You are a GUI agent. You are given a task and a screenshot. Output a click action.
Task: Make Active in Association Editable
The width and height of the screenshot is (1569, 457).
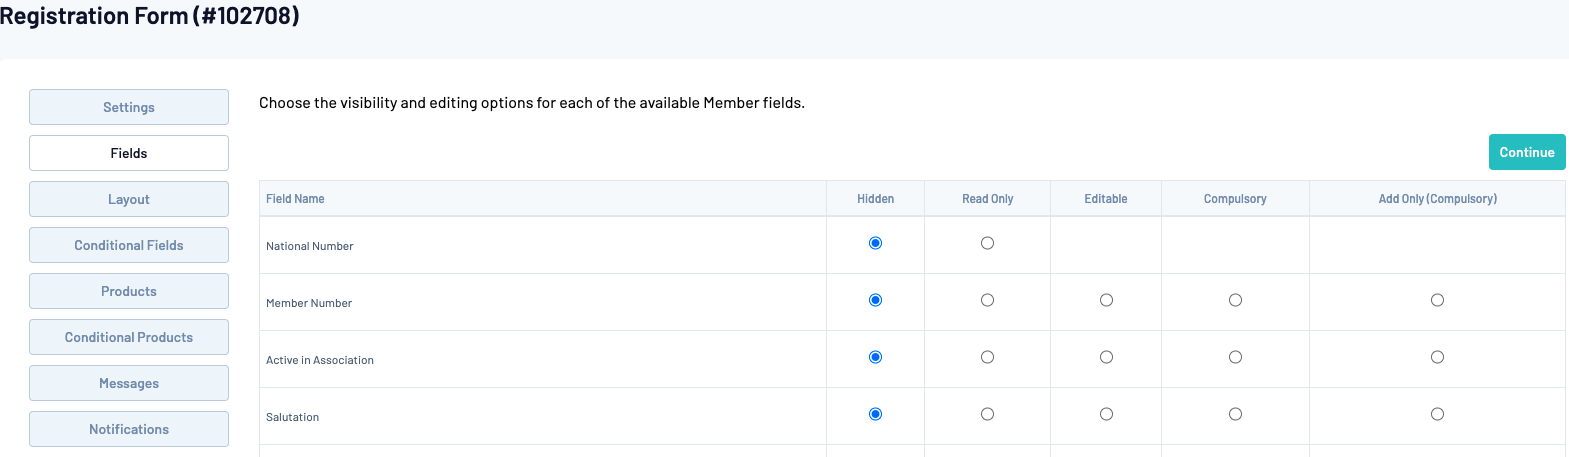[1106, 357]
